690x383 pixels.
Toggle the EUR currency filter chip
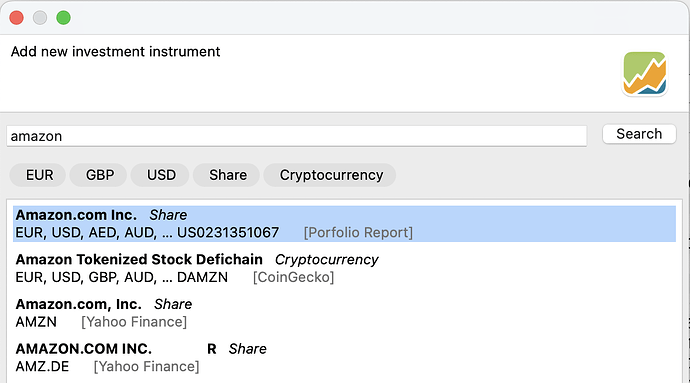38,175
